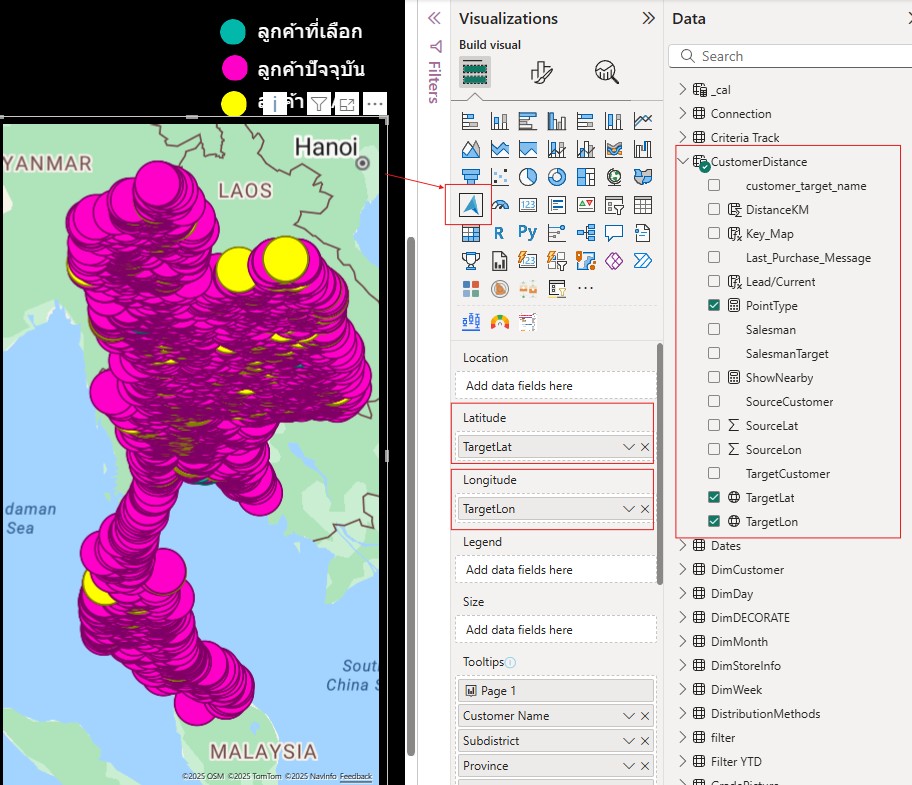The height and width of the screenshot is (785, 912).
Task: Collapse the CustomerDistance table
Action: coord(684,161)
